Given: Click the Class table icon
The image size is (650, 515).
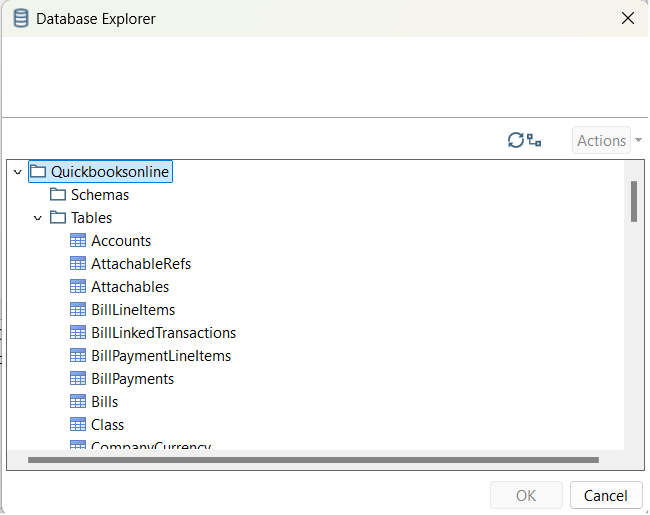Looking at the screenshot, I should (x=78, y=425).
